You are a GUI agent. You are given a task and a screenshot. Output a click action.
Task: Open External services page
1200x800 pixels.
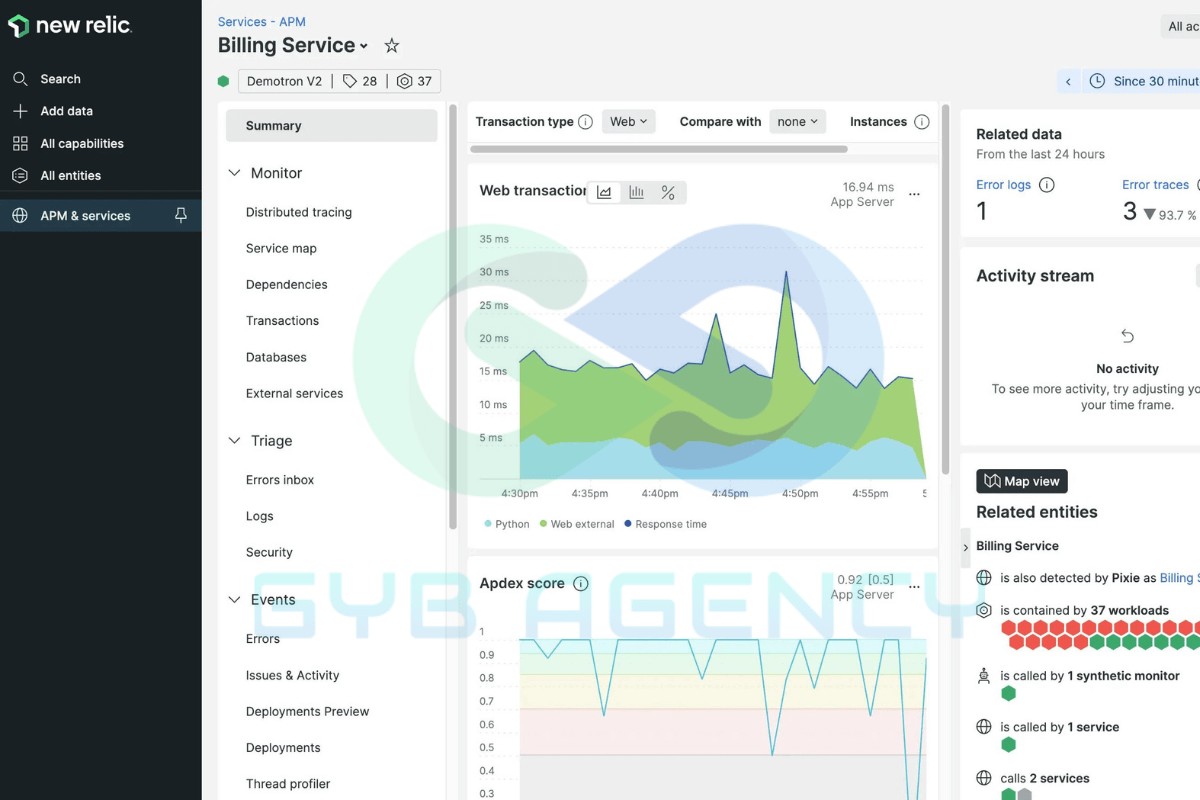[294, 393]
